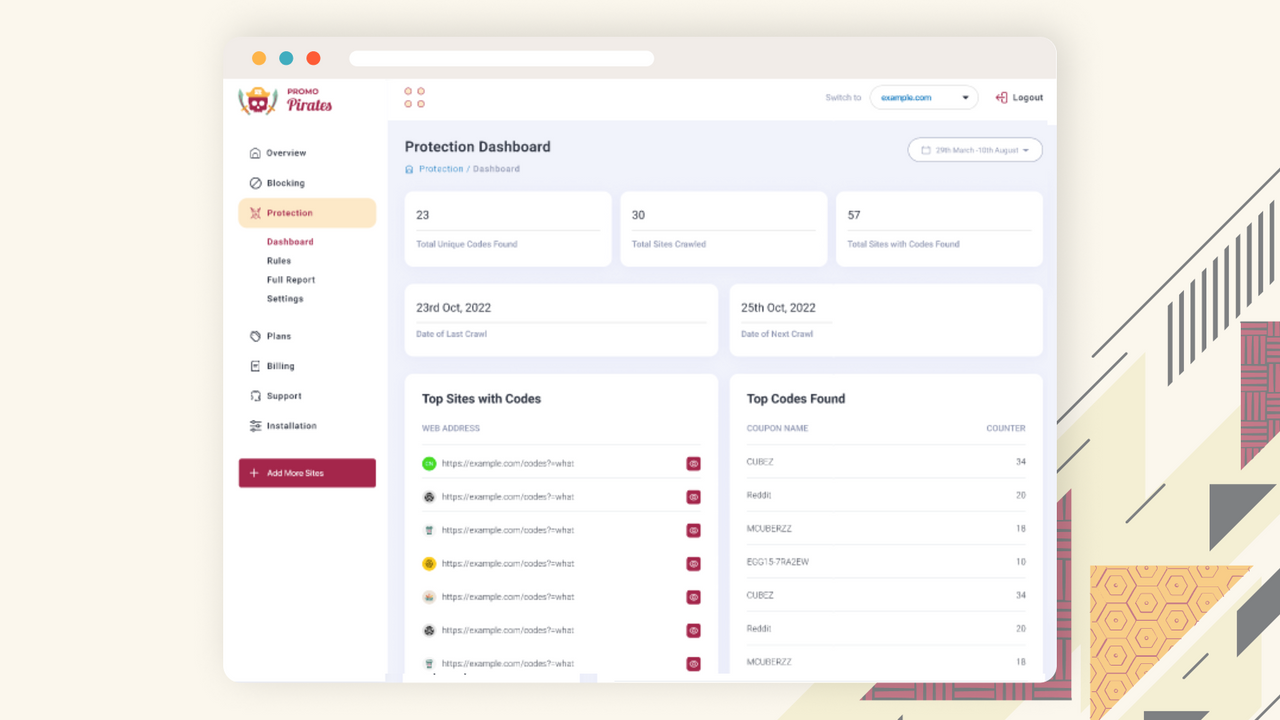
Task: Open Rules under the Protection menu
Action: point(281,260)
